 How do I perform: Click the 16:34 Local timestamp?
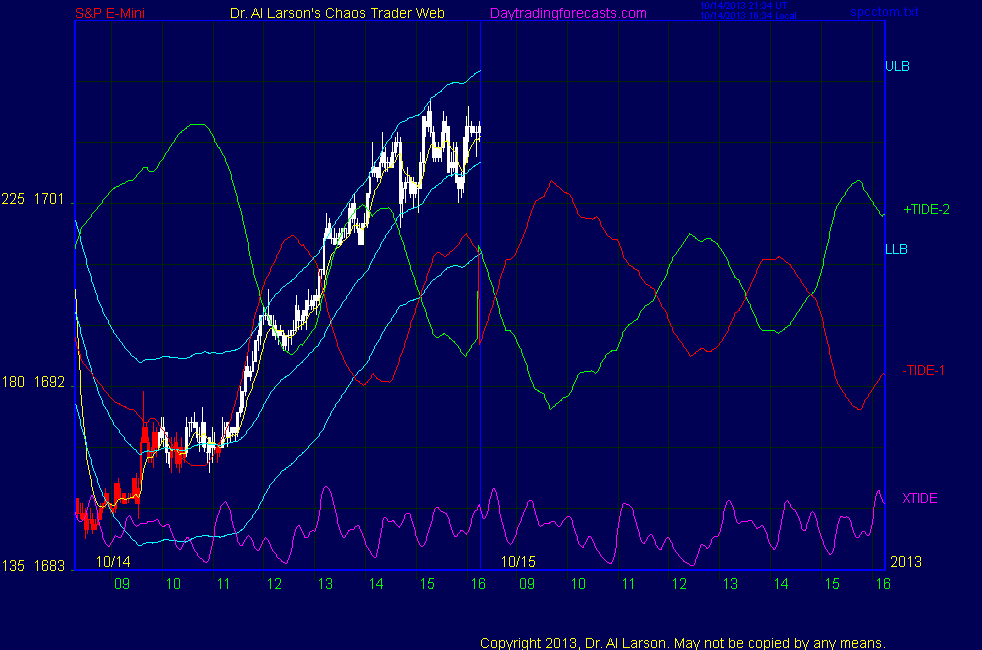coord(748,16)
